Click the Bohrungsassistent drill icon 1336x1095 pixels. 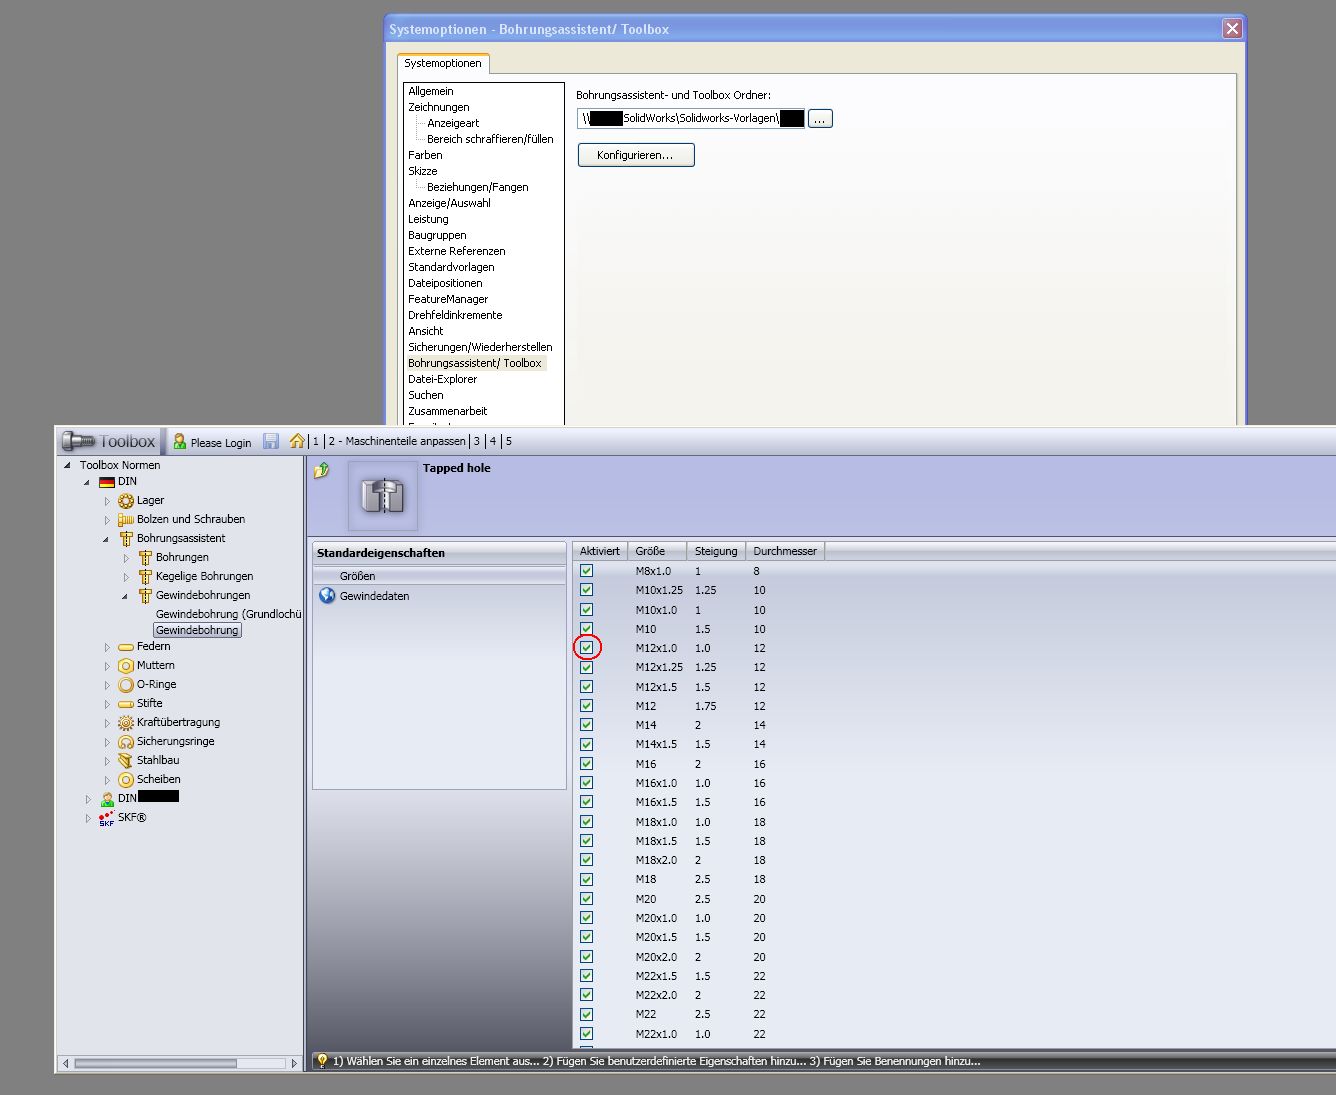point(126,539)
